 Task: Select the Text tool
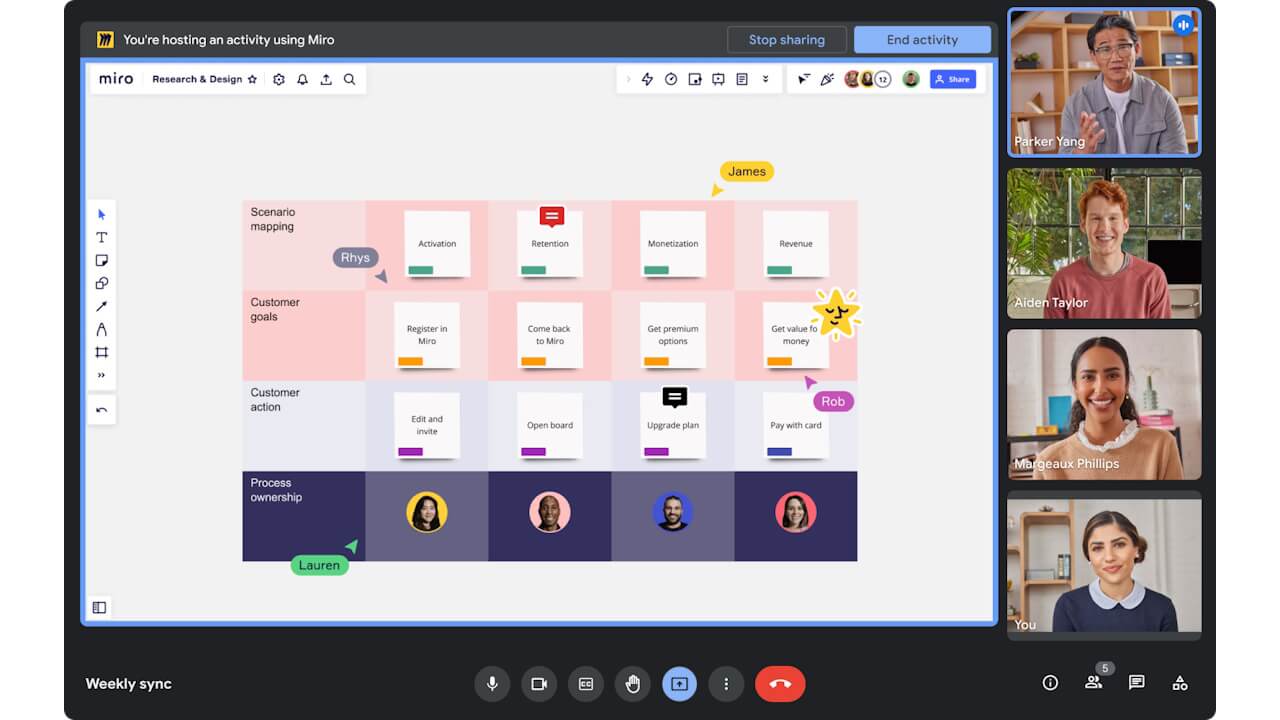tap(101, 237)
